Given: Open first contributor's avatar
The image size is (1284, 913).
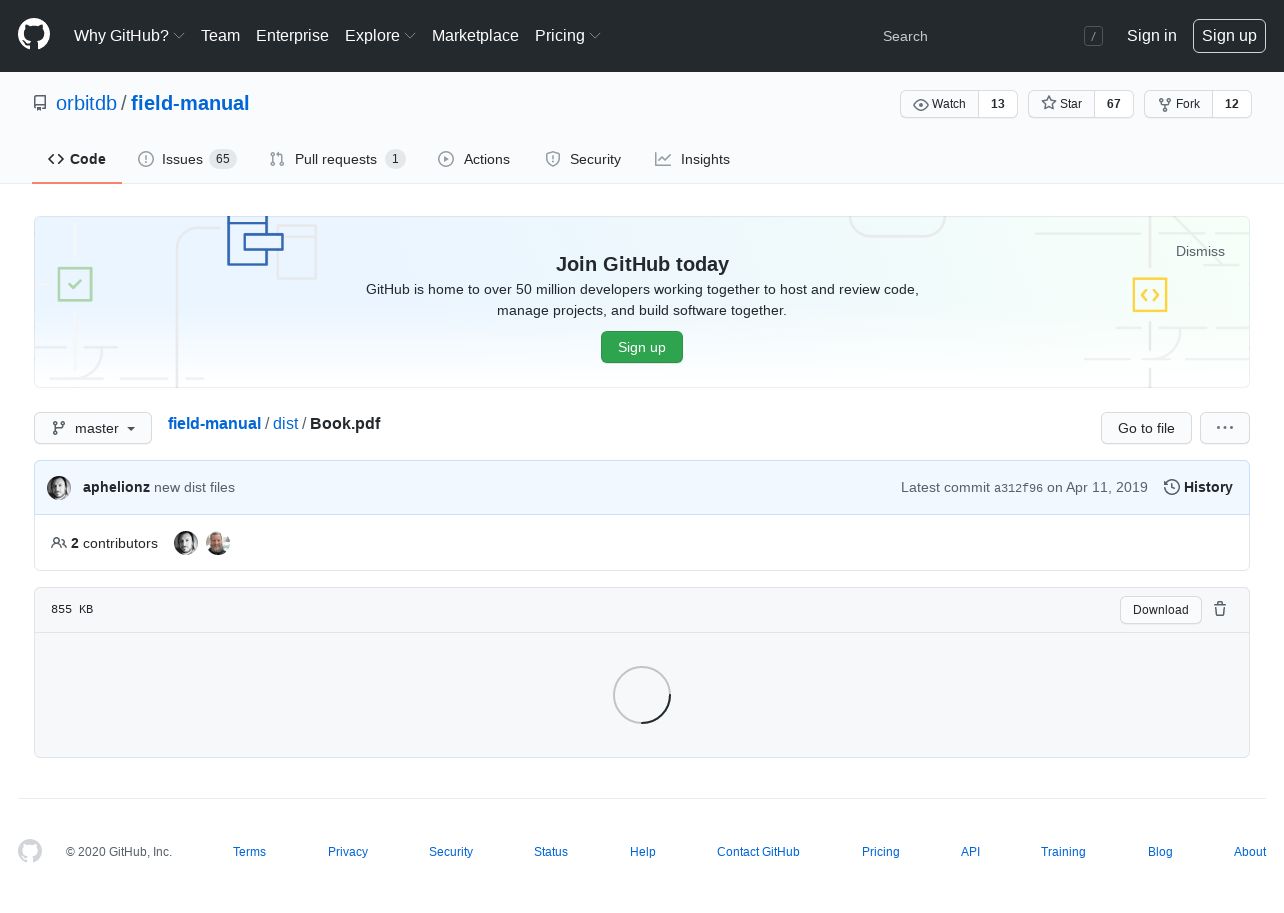Looking at the screenshot, I should coord(186,543).
